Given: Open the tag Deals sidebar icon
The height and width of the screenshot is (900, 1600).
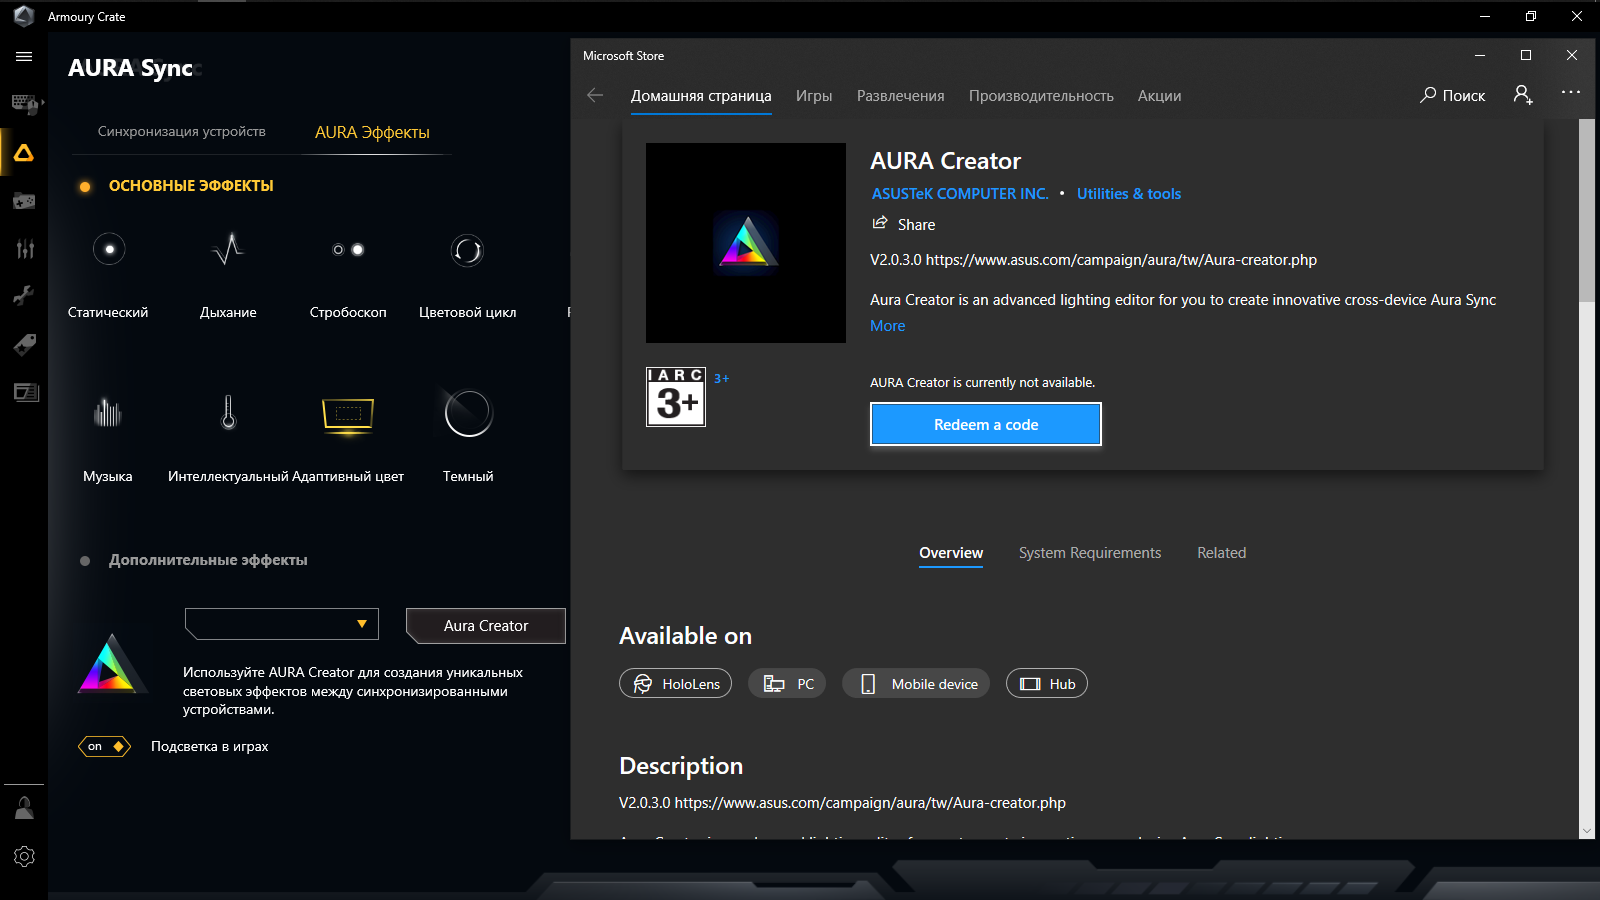Looking at the screenshot, I should (24, 345).
